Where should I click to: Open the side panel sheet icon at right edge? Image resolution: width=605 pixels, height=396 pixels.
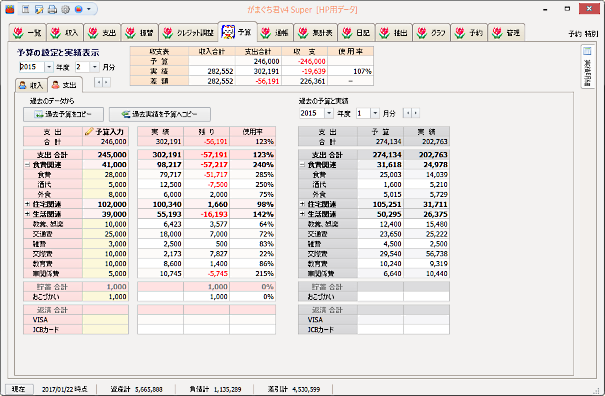point(587,51)
